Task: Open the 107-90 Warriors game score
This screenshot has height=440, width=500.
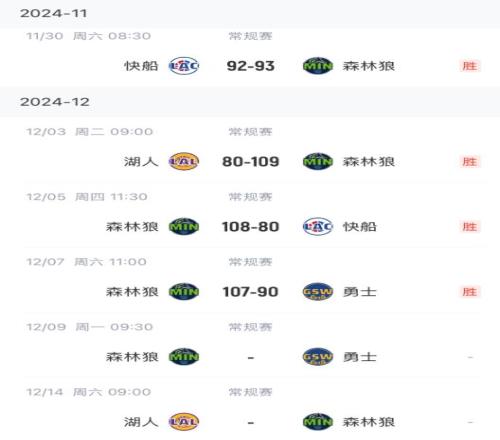Action: pos(251,292)
